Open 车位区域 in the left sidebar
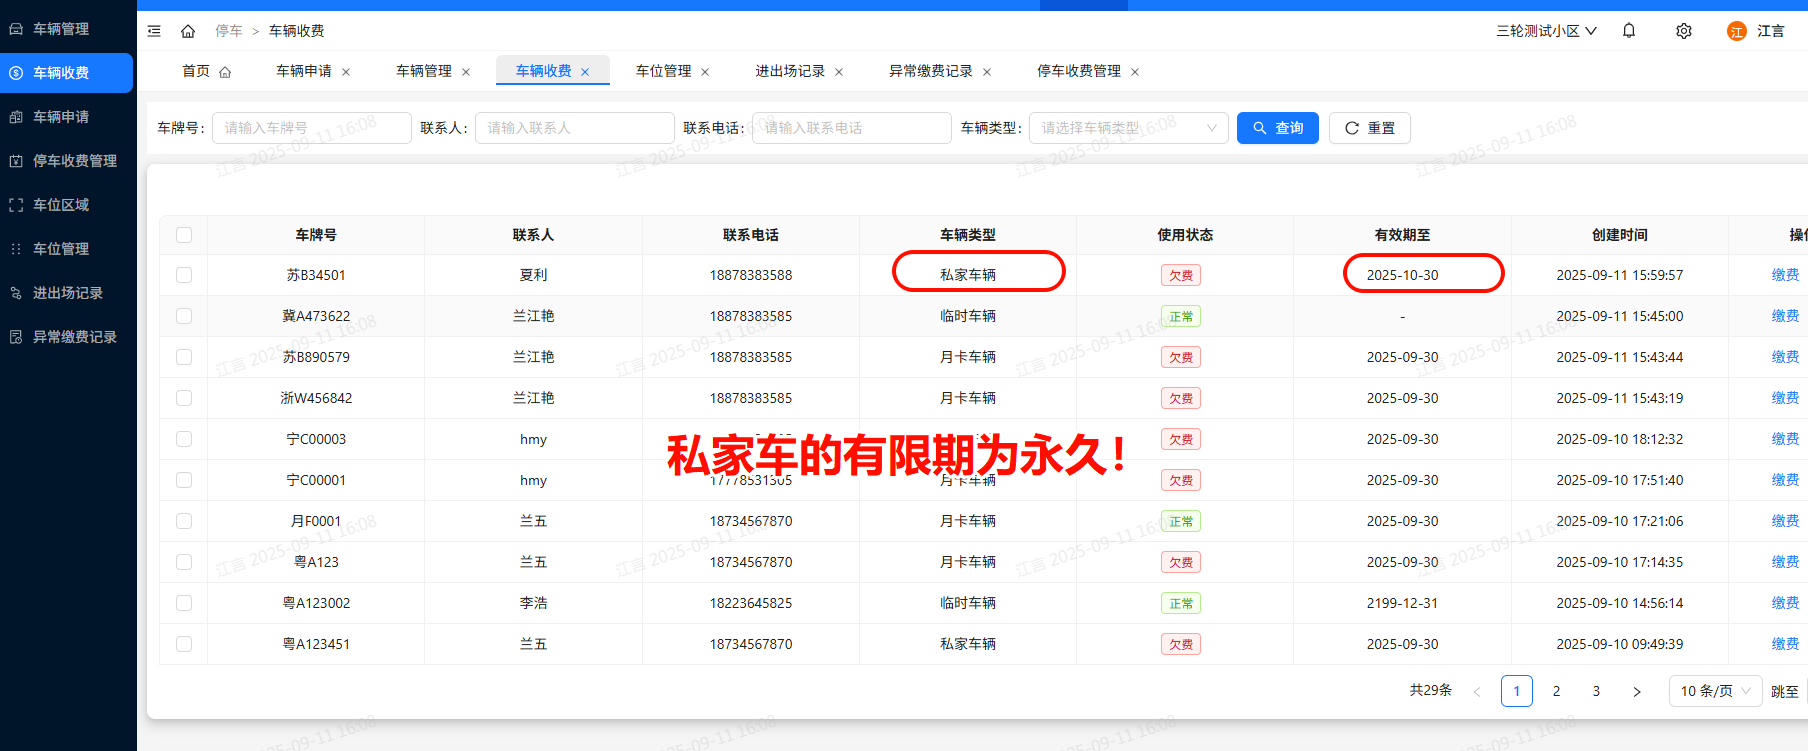The height and width of the screenshot is (751, 1808). point(61,205)
